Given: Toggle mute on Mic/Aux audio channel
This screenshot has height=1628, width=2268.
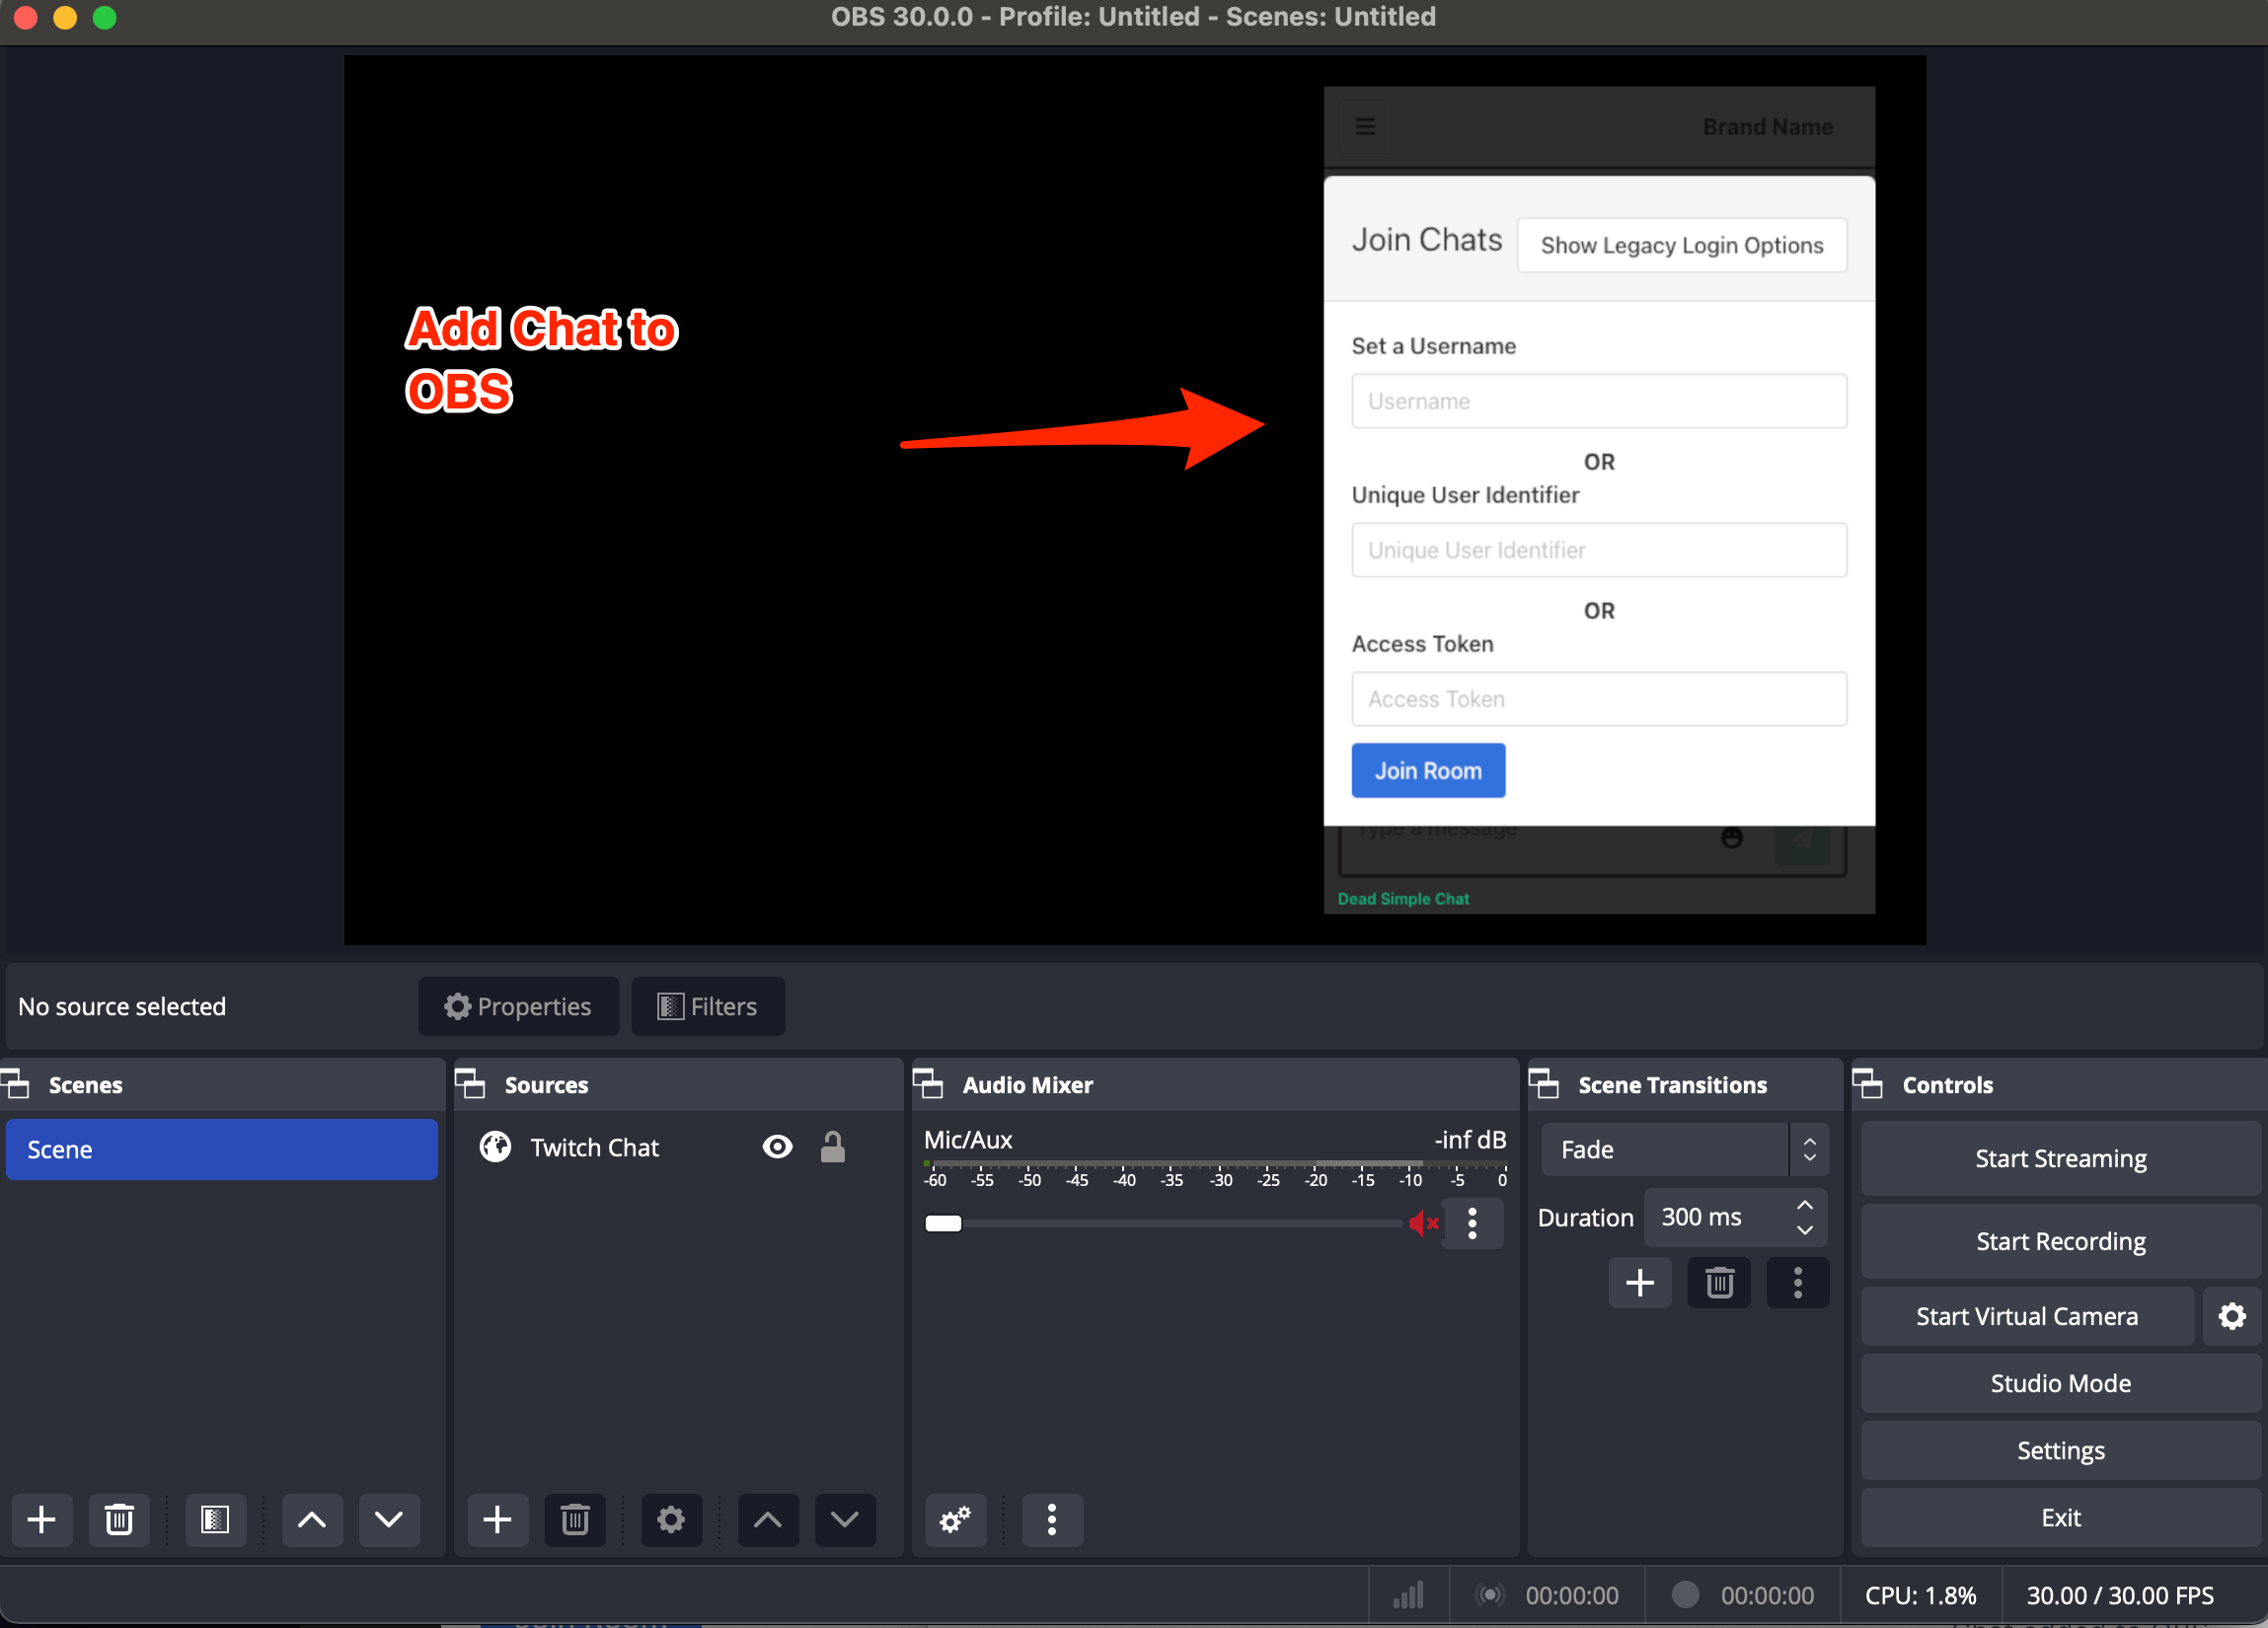Looking at the screenshot, I should 1423,1226.
